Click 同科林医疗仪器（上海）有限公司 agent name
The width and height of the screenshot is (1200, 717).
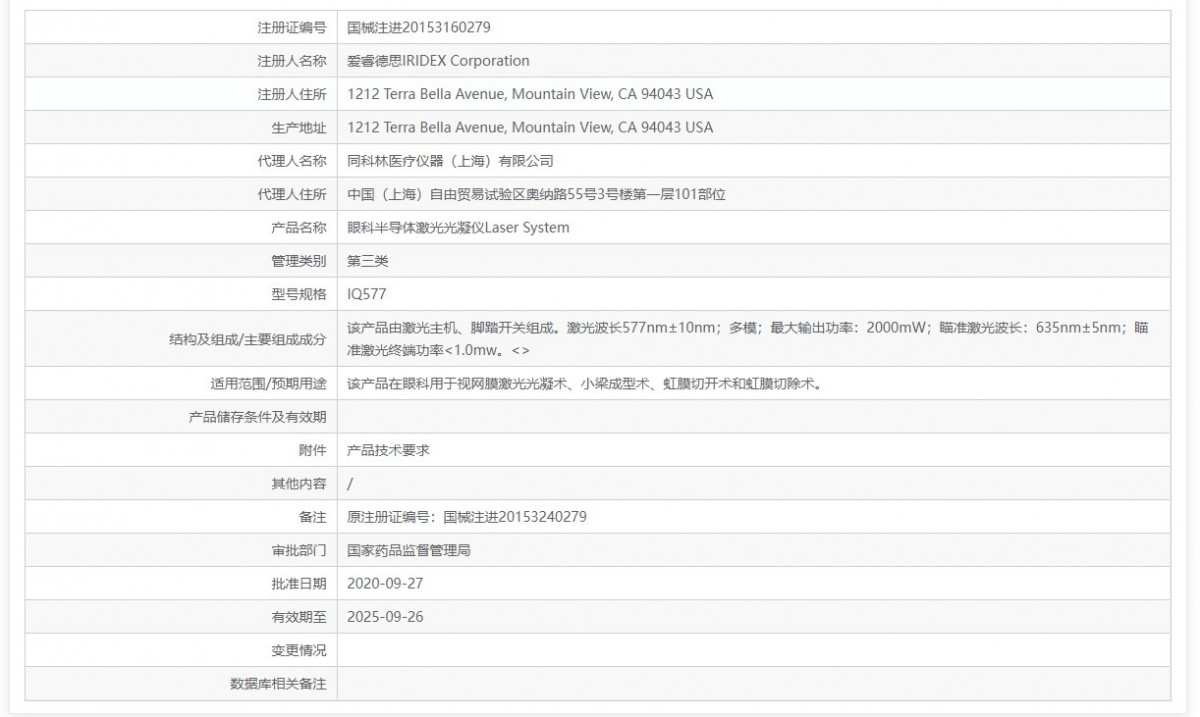tap(450, 160)
